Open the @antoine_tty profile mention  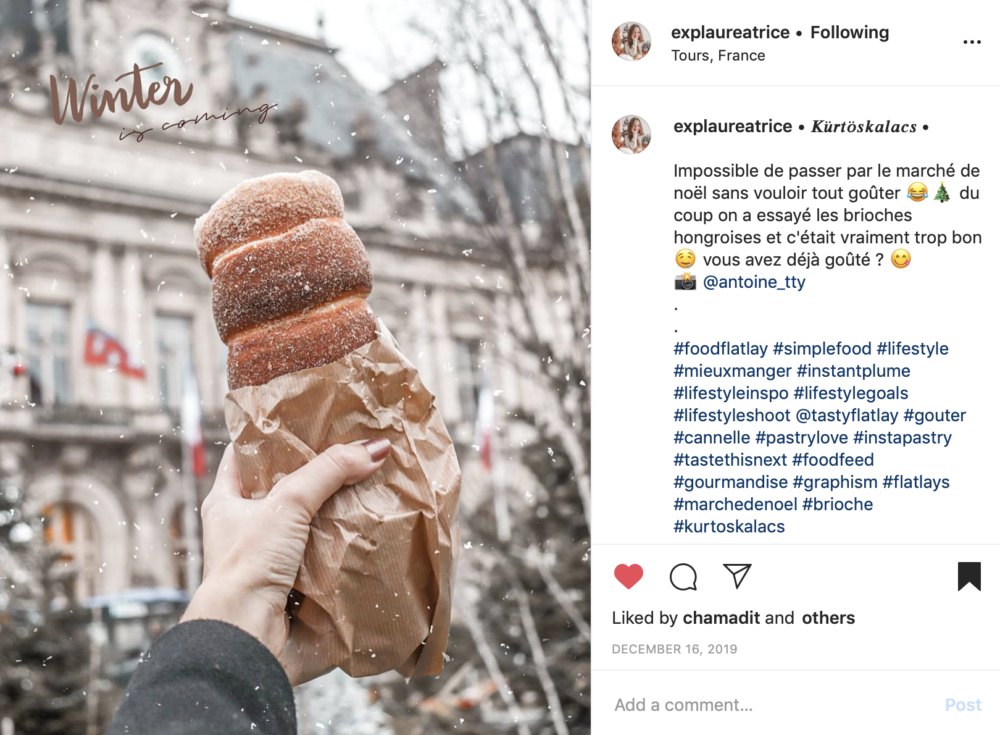tap(754, 282)
